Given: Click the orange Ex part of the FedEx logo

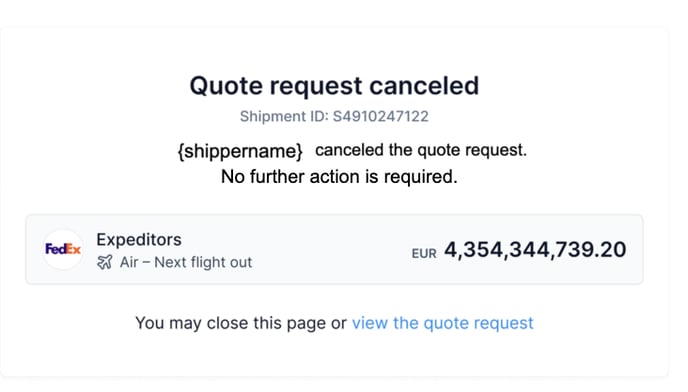Looking at the screenshot, I should (72, 249).
